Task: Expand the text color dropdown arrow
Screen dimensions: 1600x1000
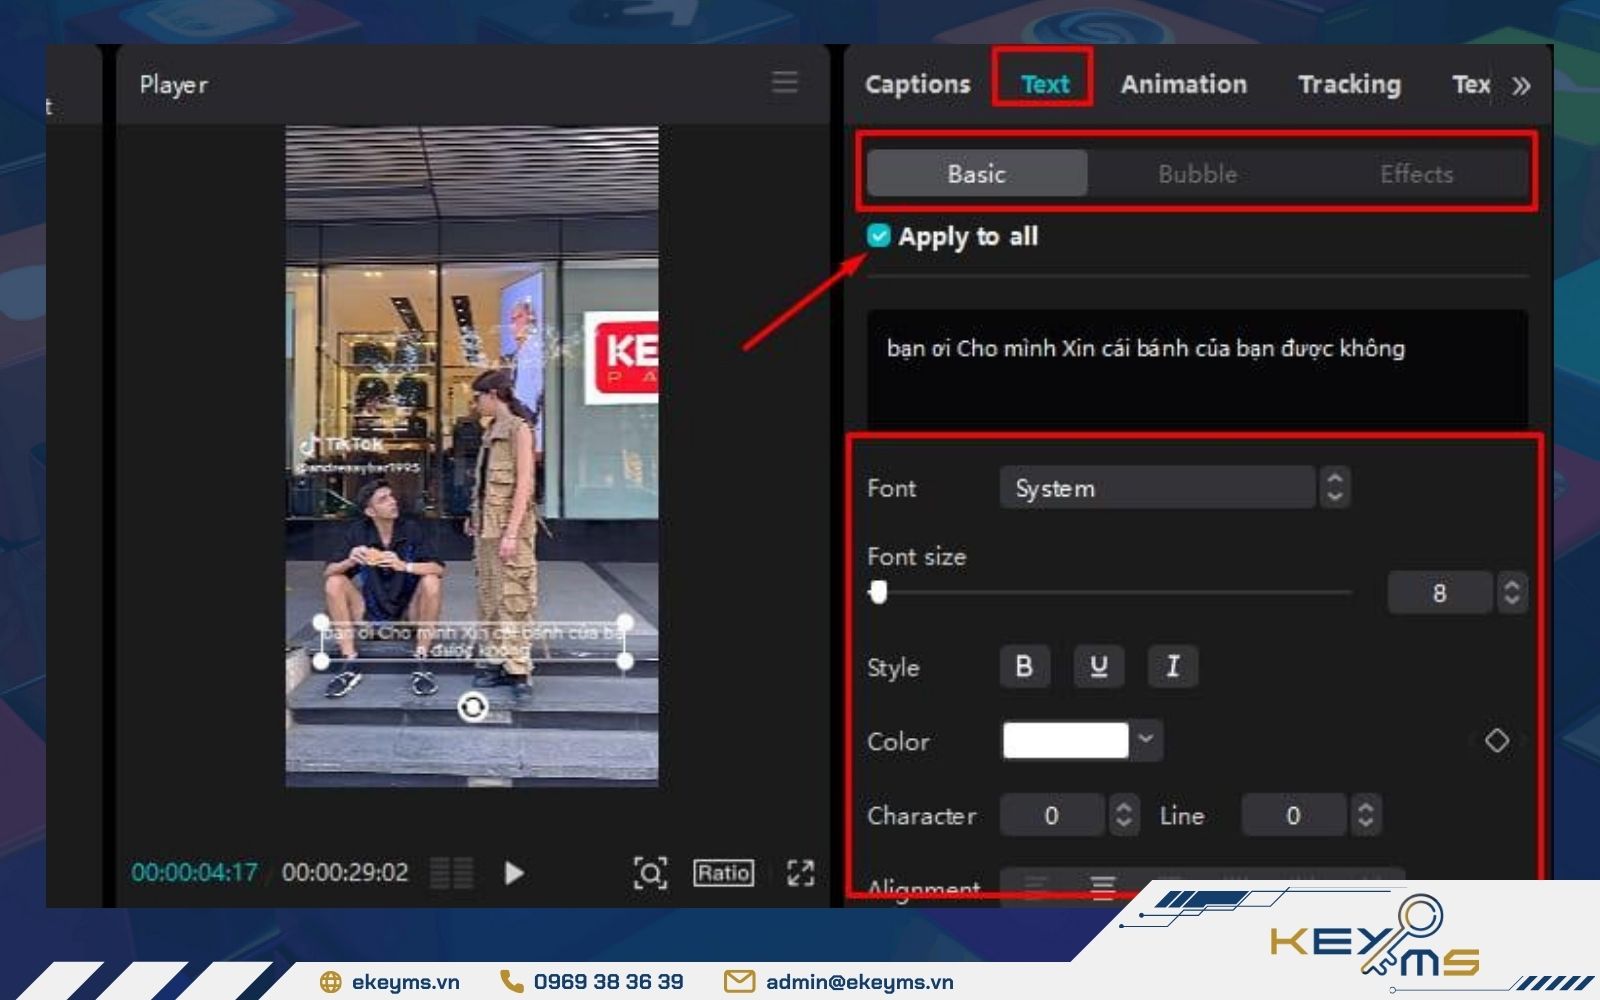Action: [x=1147, y=740]
